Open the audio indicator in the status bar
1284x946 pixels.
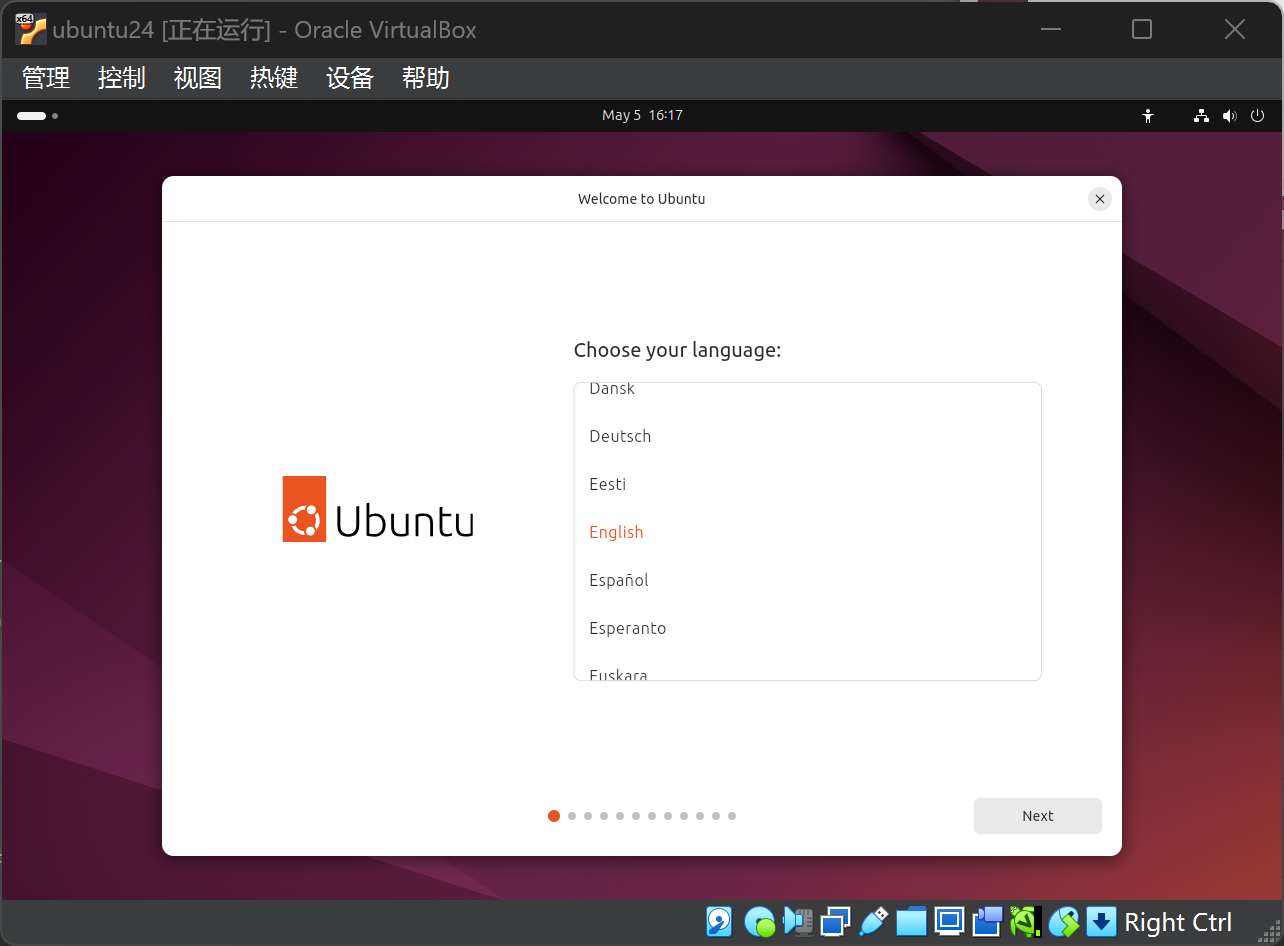click(x=798, y=921)
